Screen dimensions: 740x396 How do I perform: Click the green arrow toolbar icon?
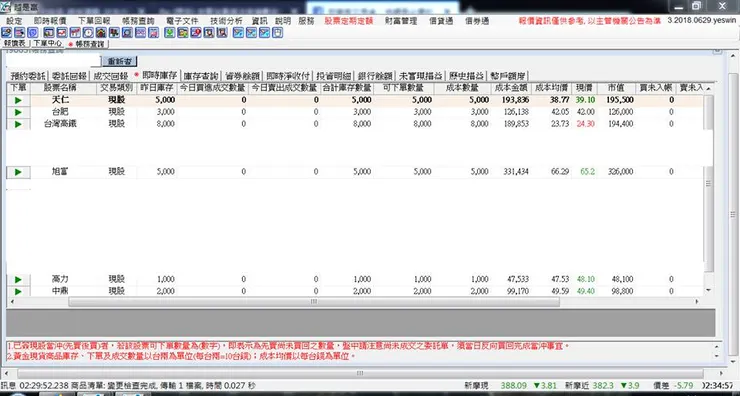tap(169, 33)
